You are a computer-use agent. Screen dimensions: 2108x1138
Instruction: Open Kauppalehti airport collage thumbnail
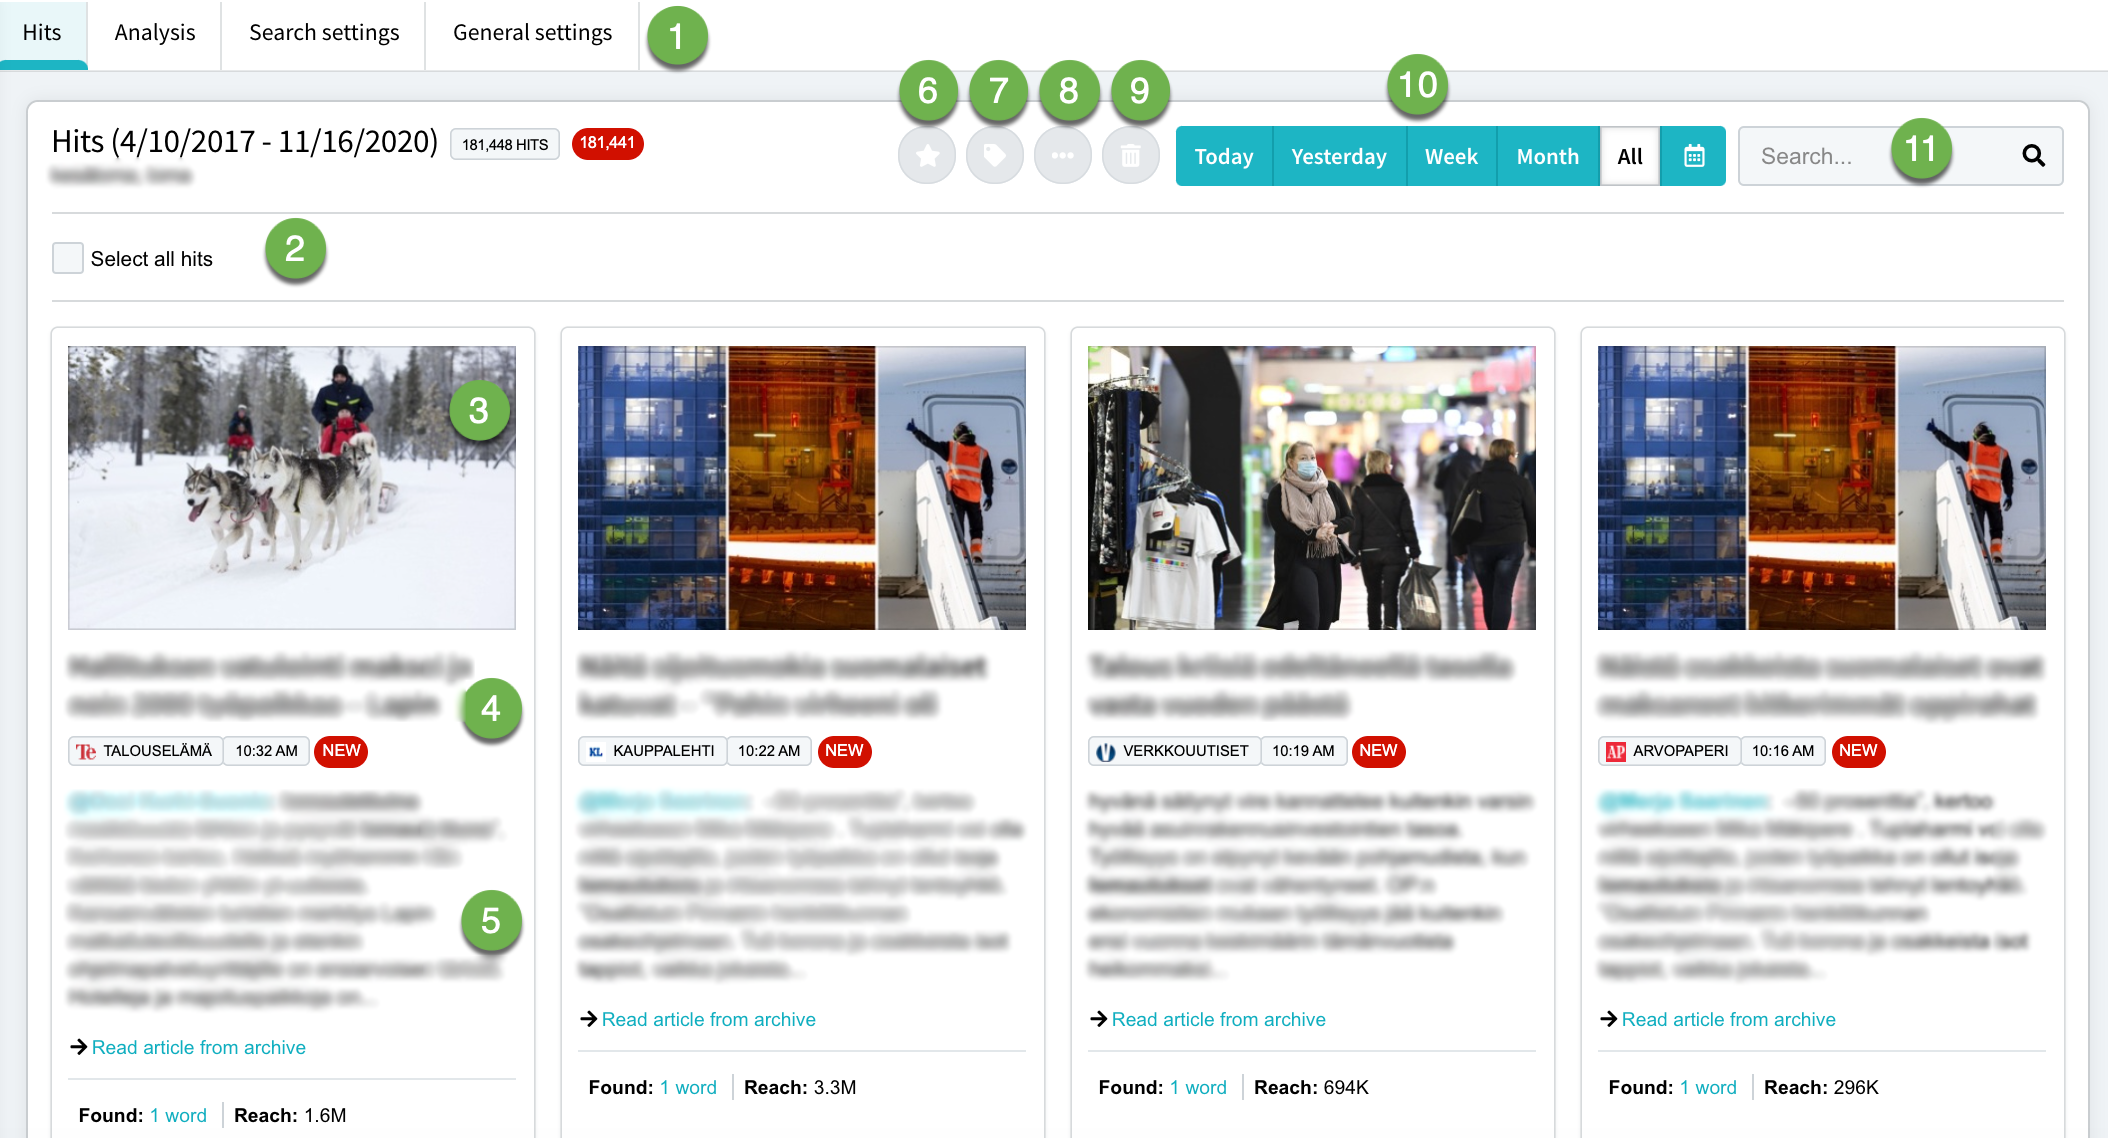(x=802, y=488)
